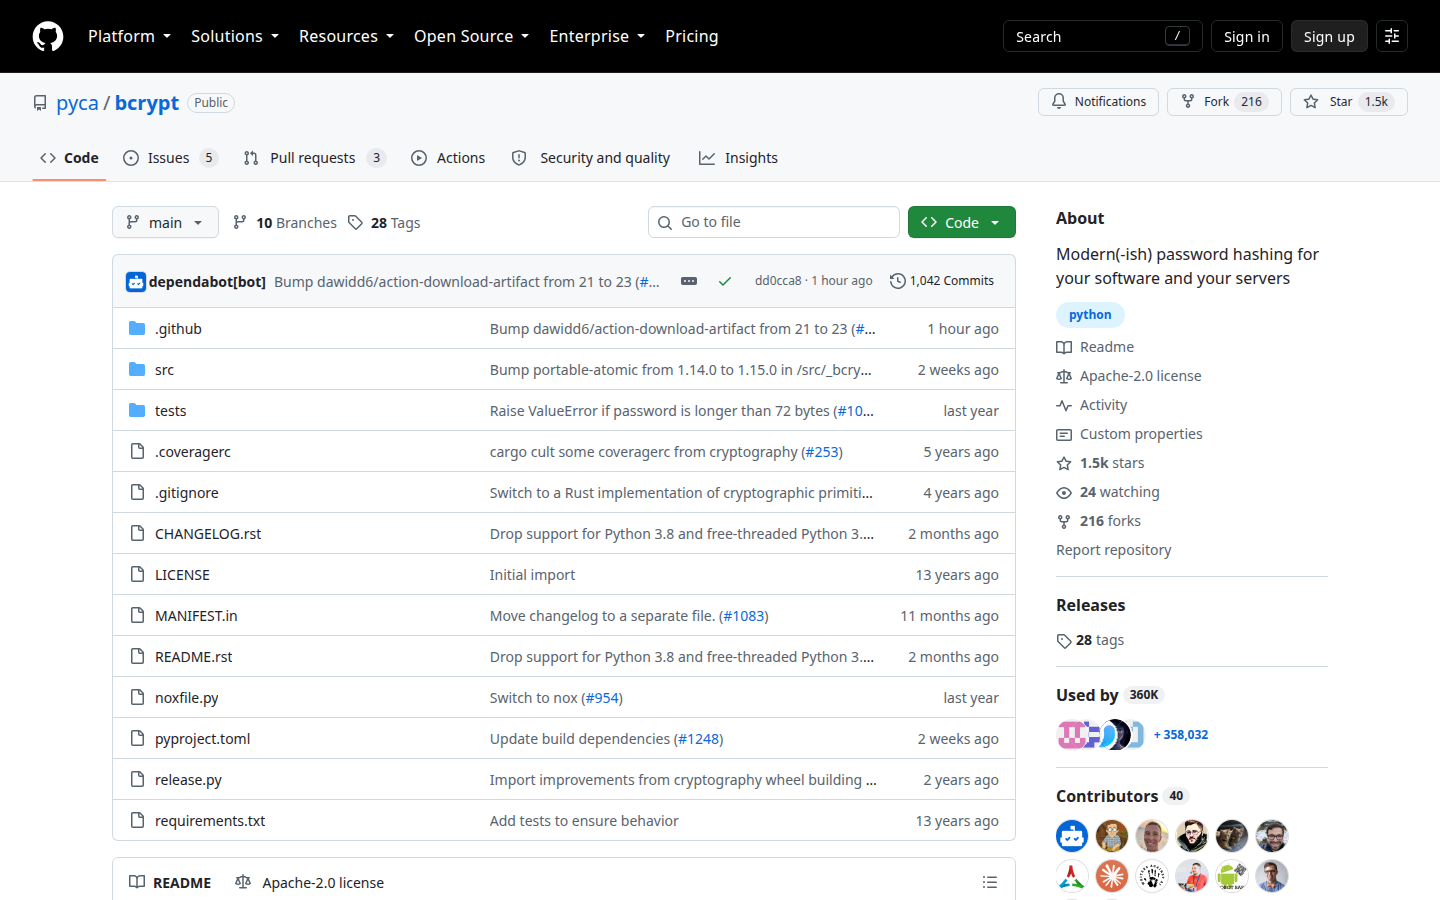Open Activity link in sidebar
This screenshot has width=1440, height=900.
pyautogui.click(x=1092, y=405)
